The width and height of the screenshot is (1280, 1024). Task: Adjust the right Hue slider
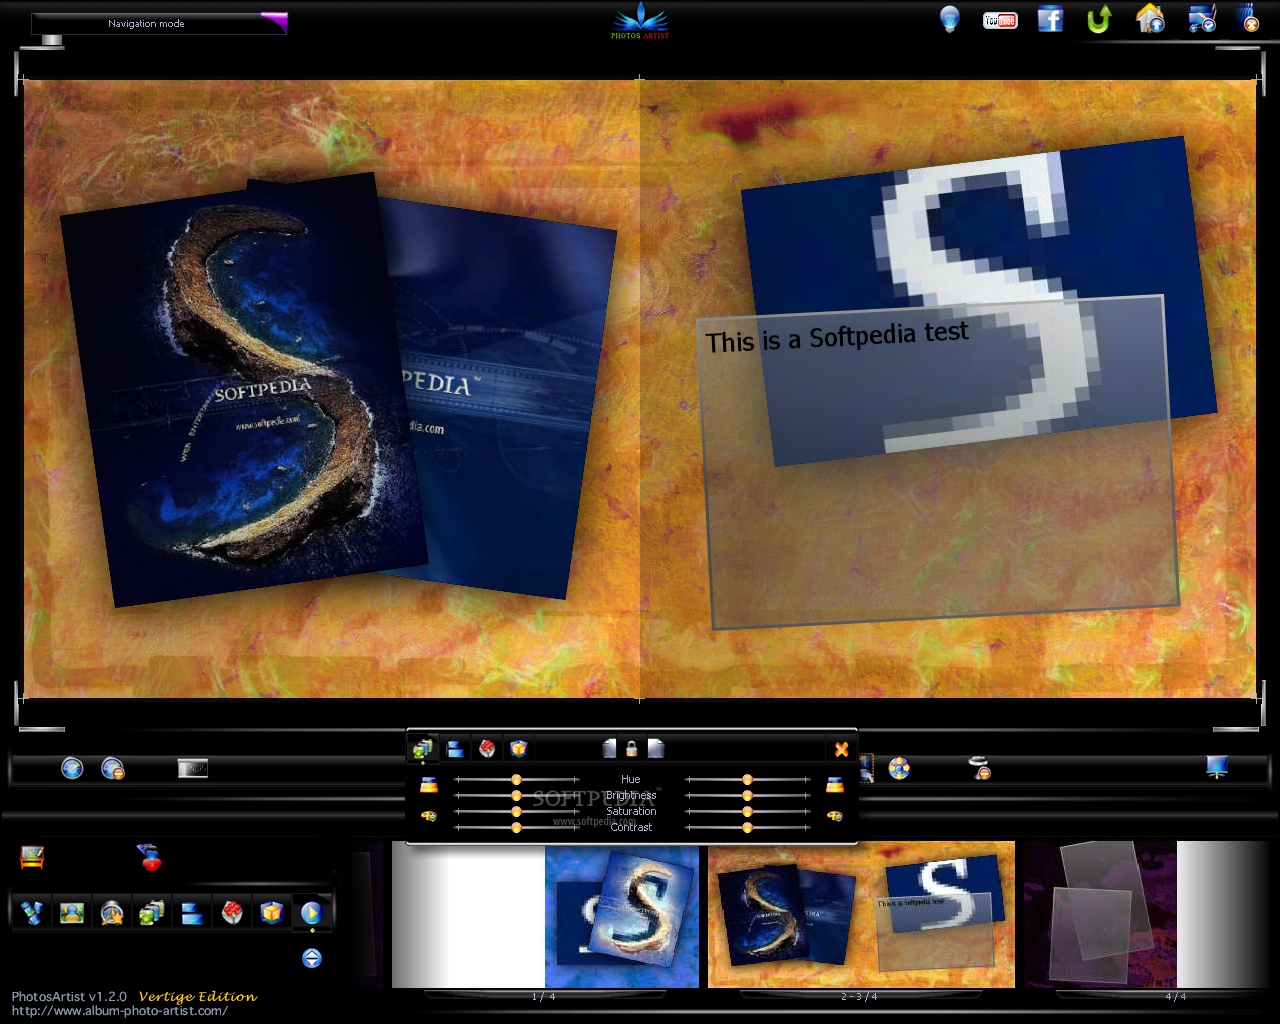(x=747, y=779)
